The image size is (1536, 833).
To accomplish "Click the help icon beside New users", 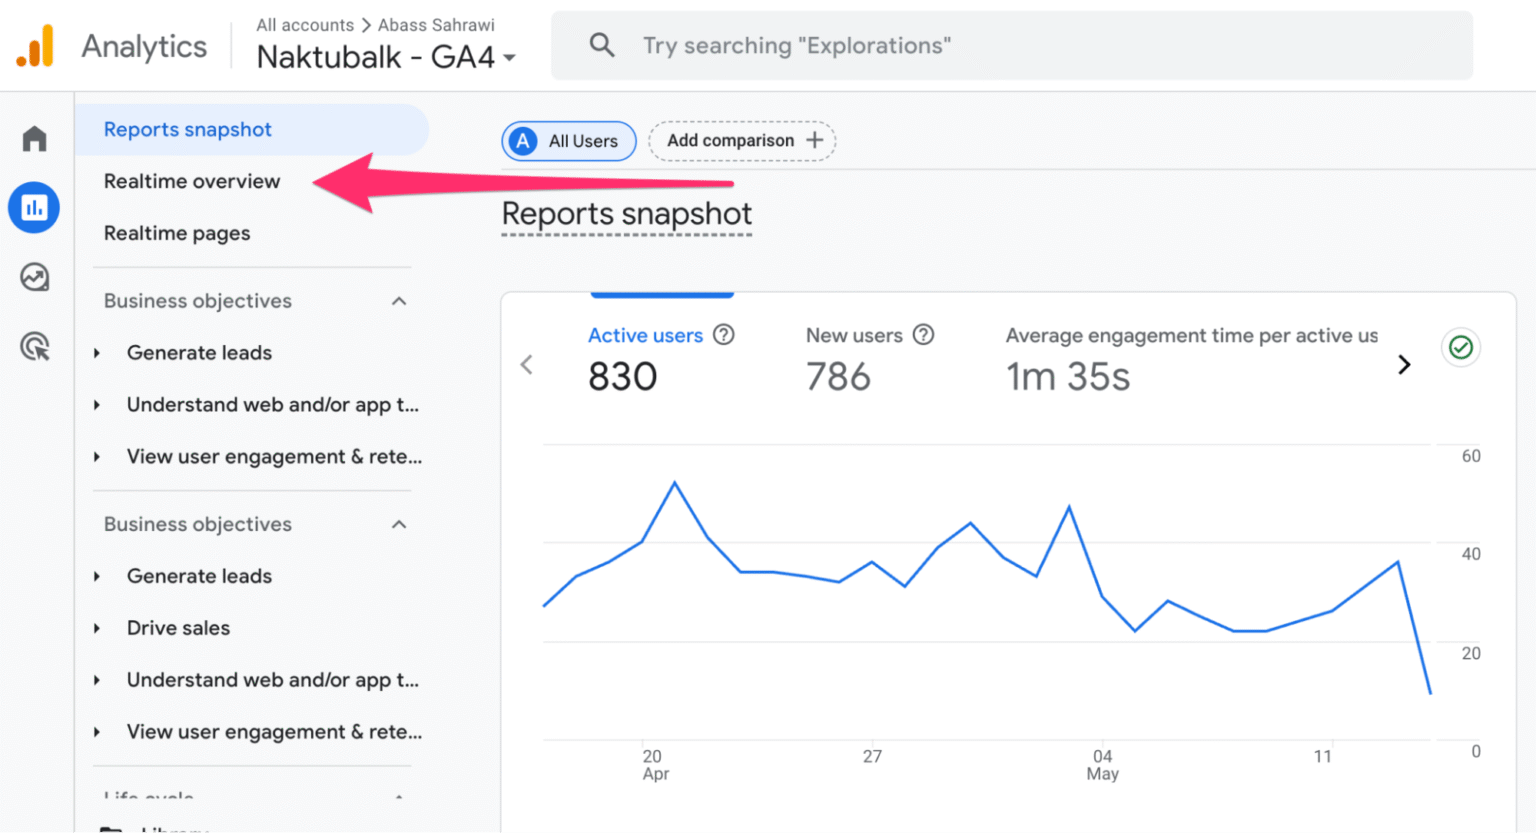I will (x=924, y=335).
